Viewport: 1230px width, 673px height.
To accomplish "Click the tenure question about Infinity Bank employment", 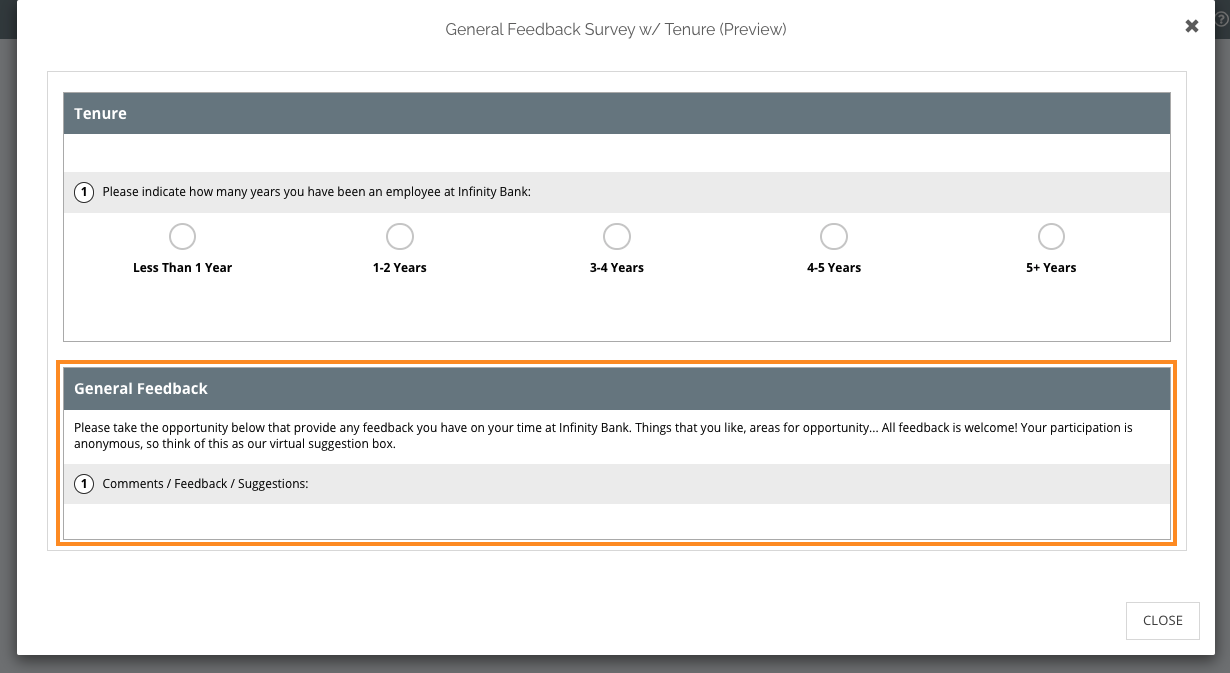I will pyautogui.click(x=316, y=192).
